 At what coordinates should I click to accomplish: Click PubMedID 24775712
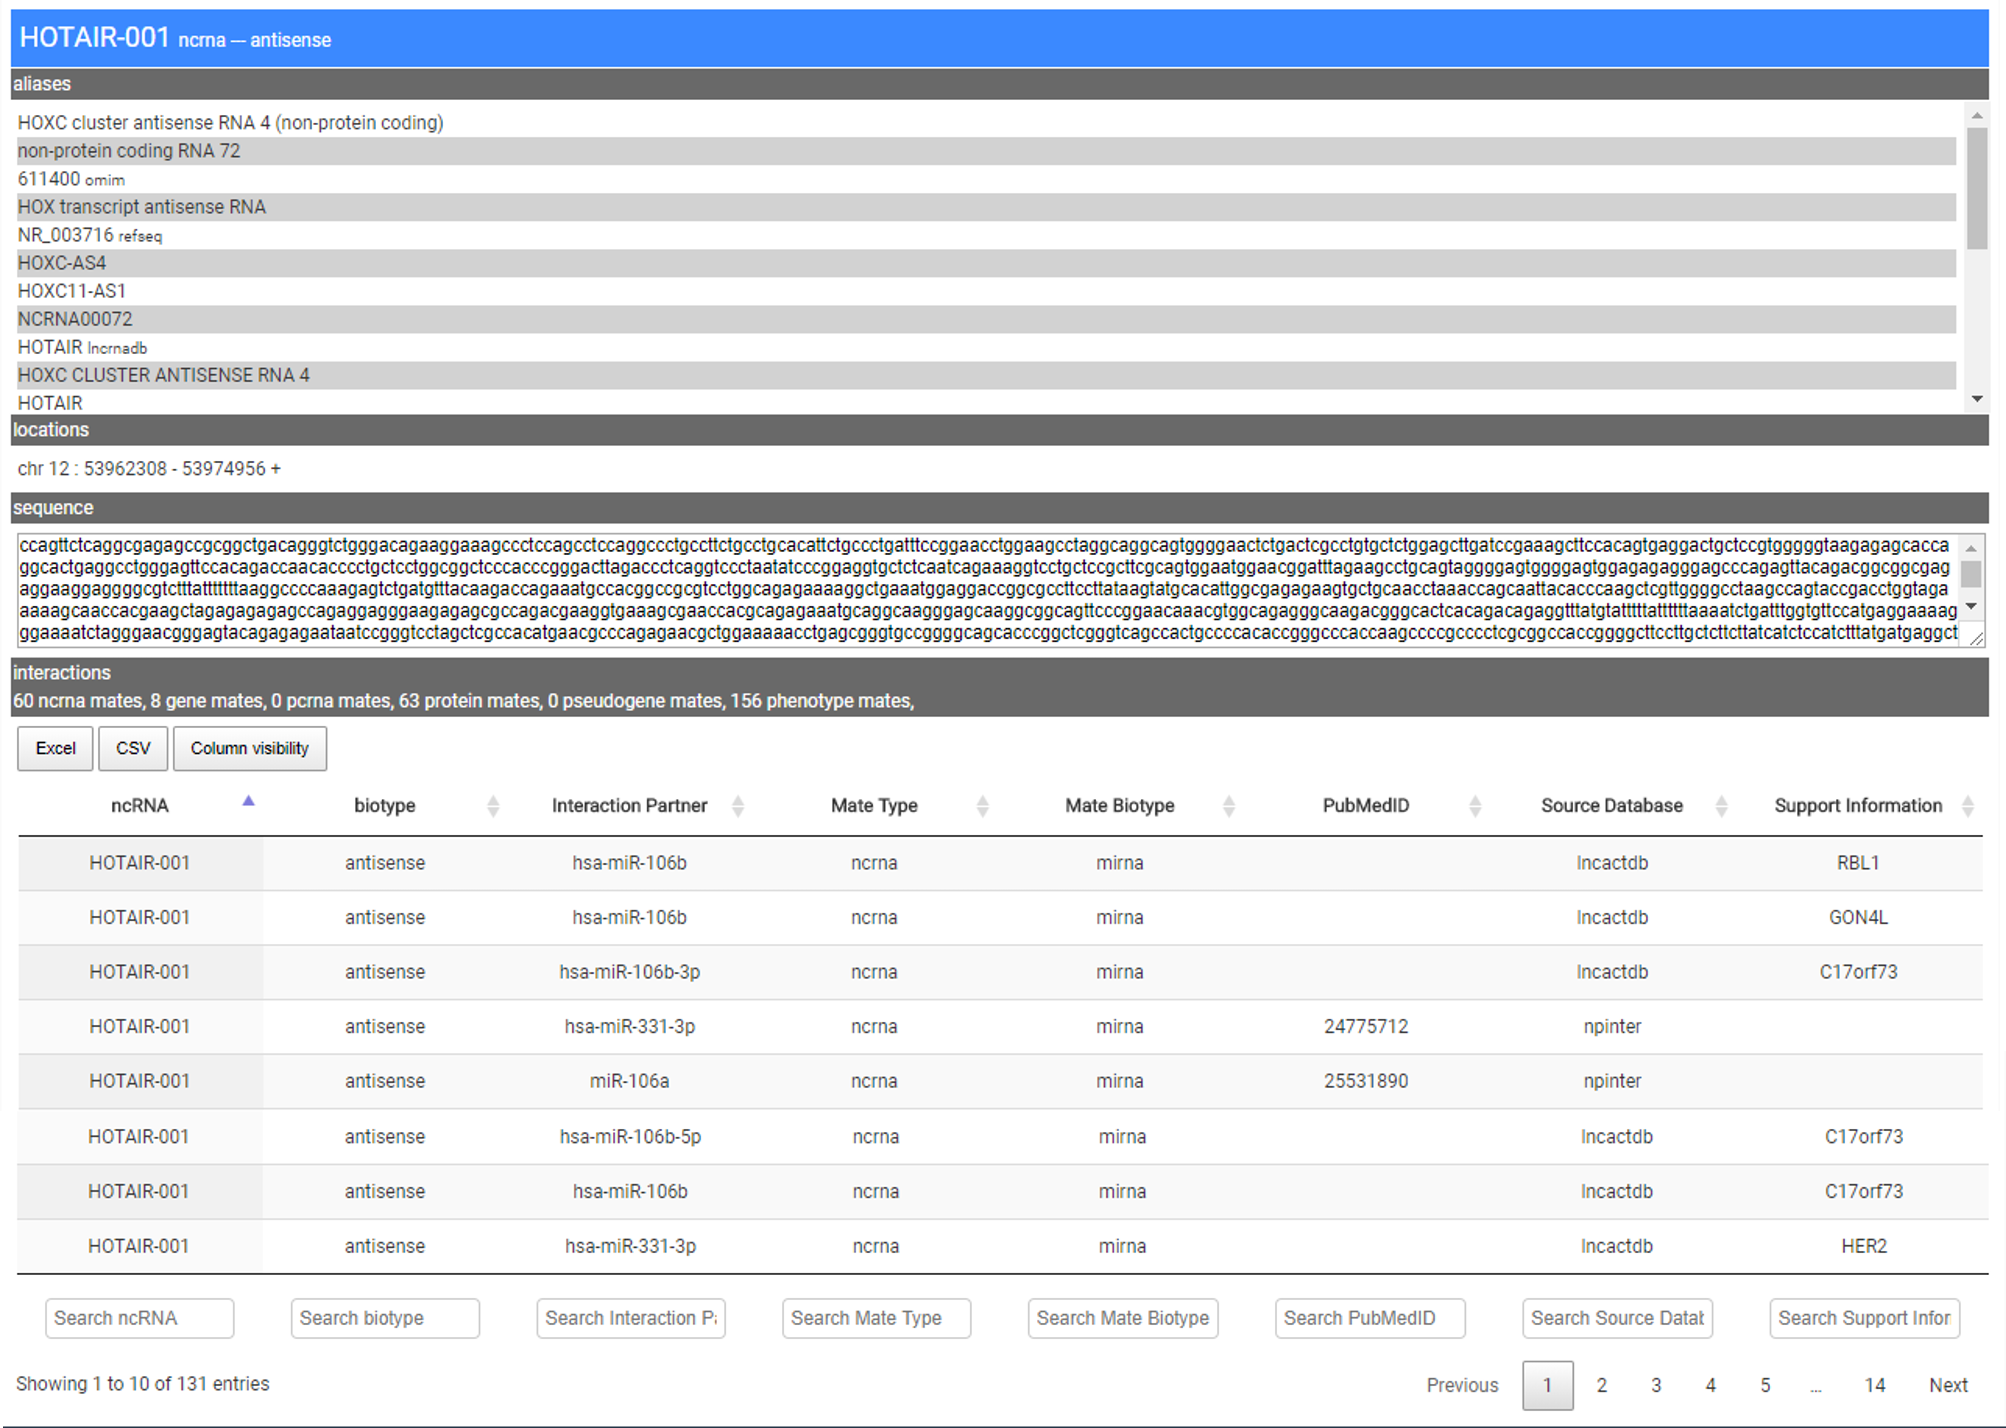point(1366,1027)
